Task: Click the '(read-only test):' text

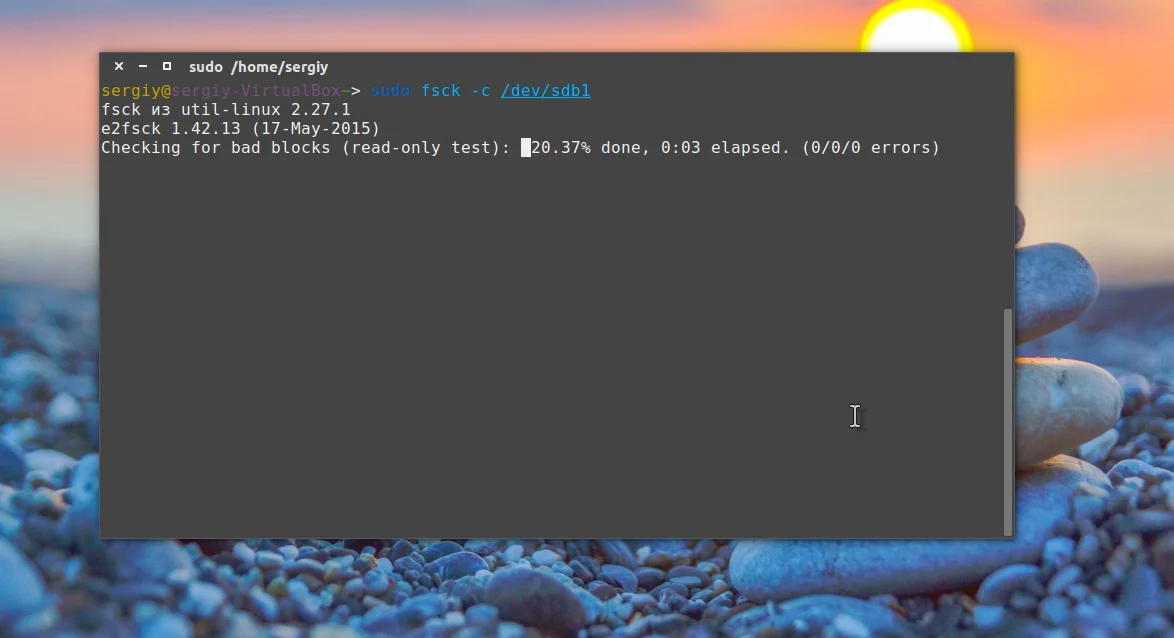Action: (426, 148)
